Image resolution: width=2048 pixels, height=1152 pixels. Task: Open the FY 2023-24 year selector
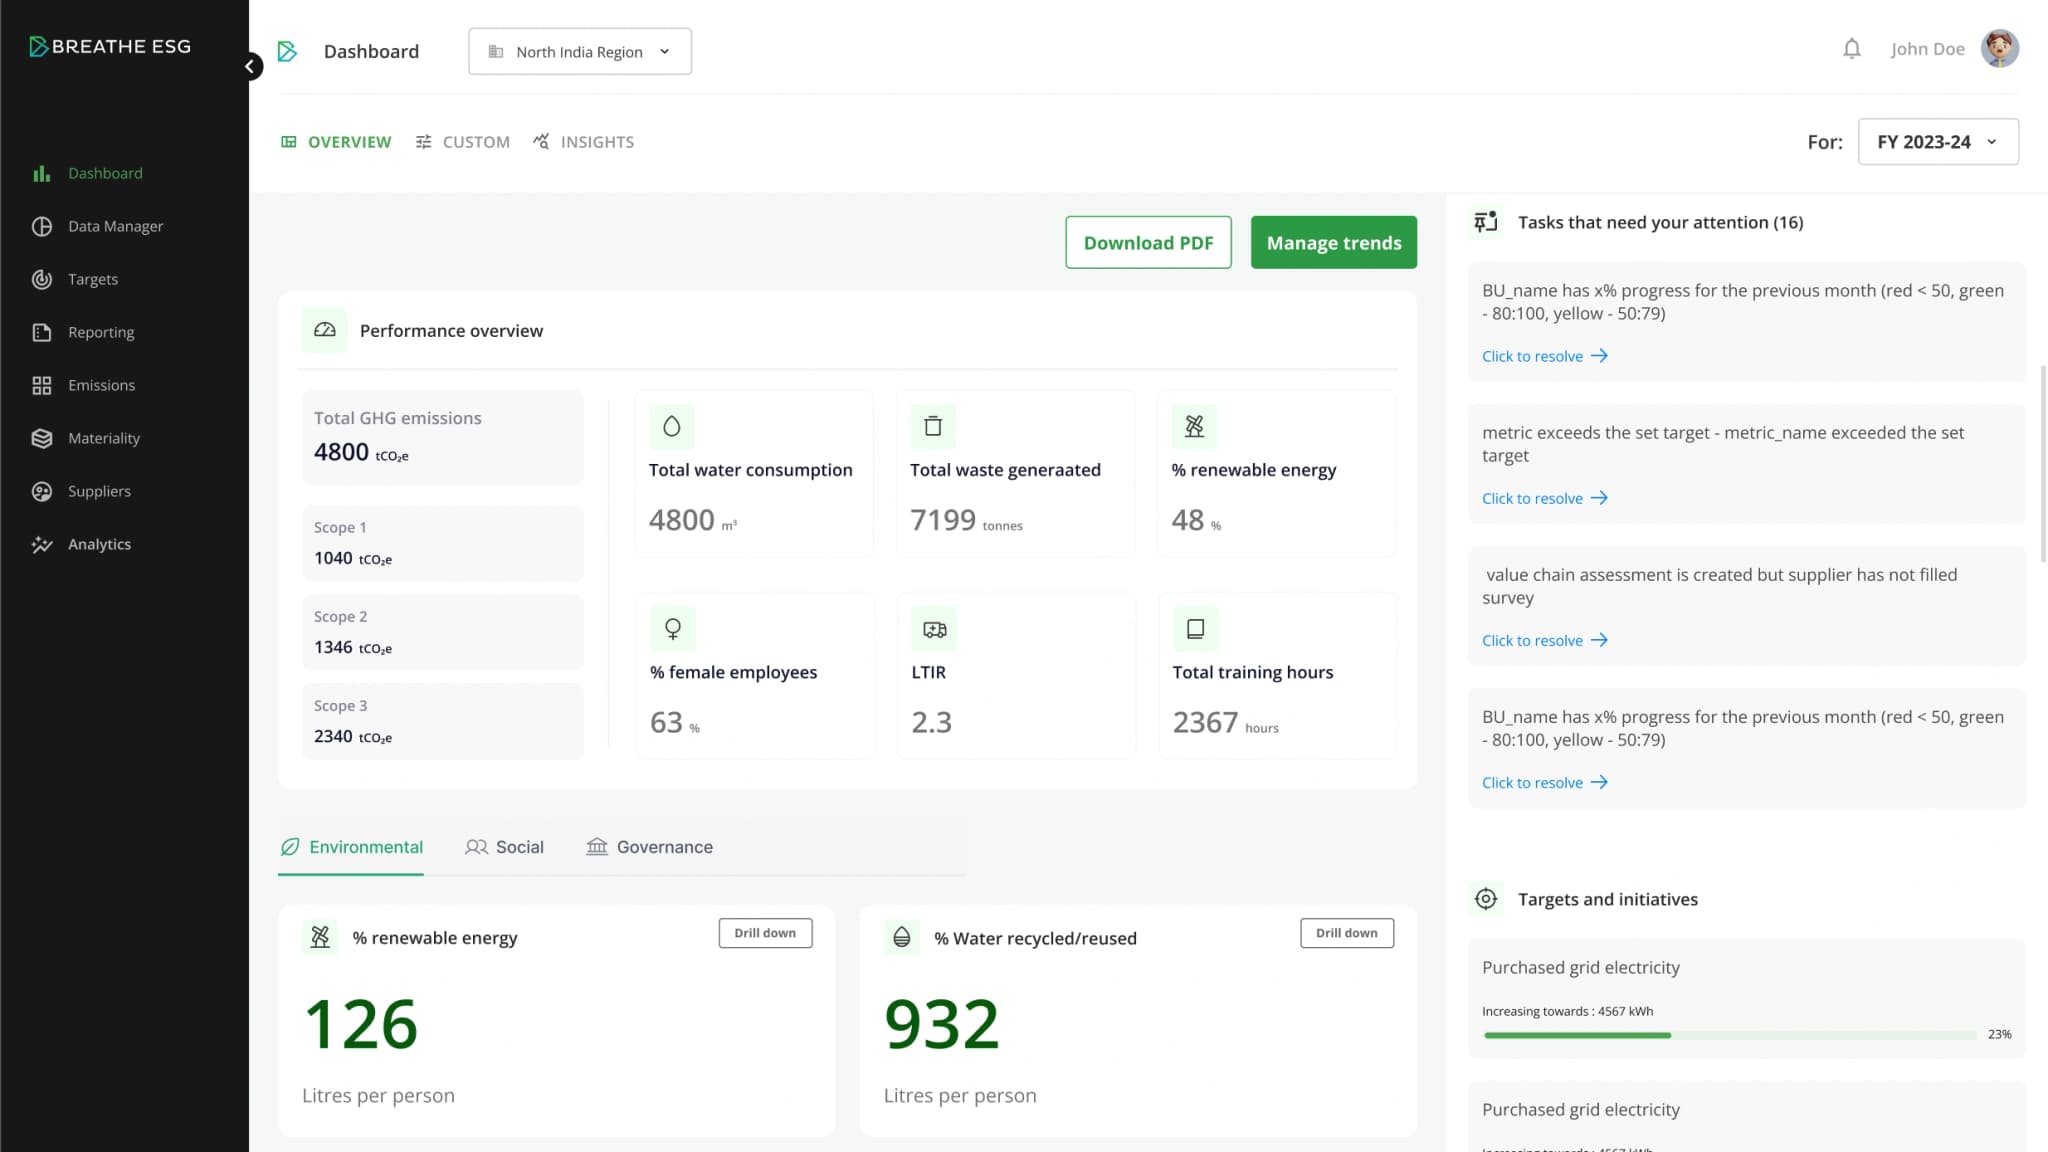[x=1937, y=142]
